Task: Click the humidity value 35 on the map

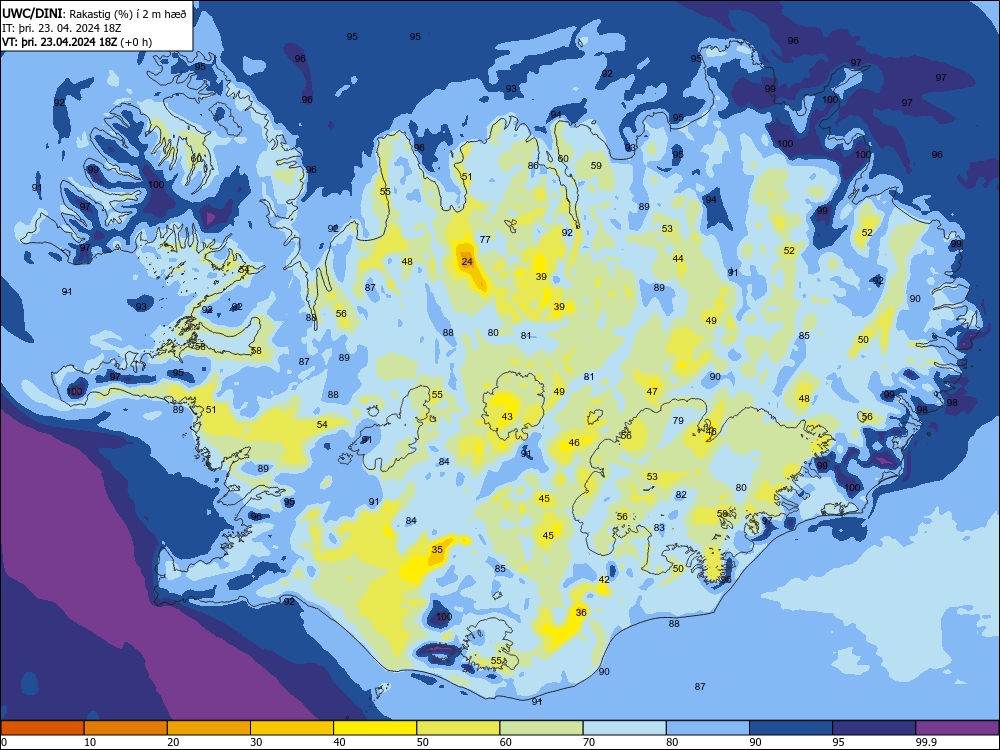Action: [437, 549]
